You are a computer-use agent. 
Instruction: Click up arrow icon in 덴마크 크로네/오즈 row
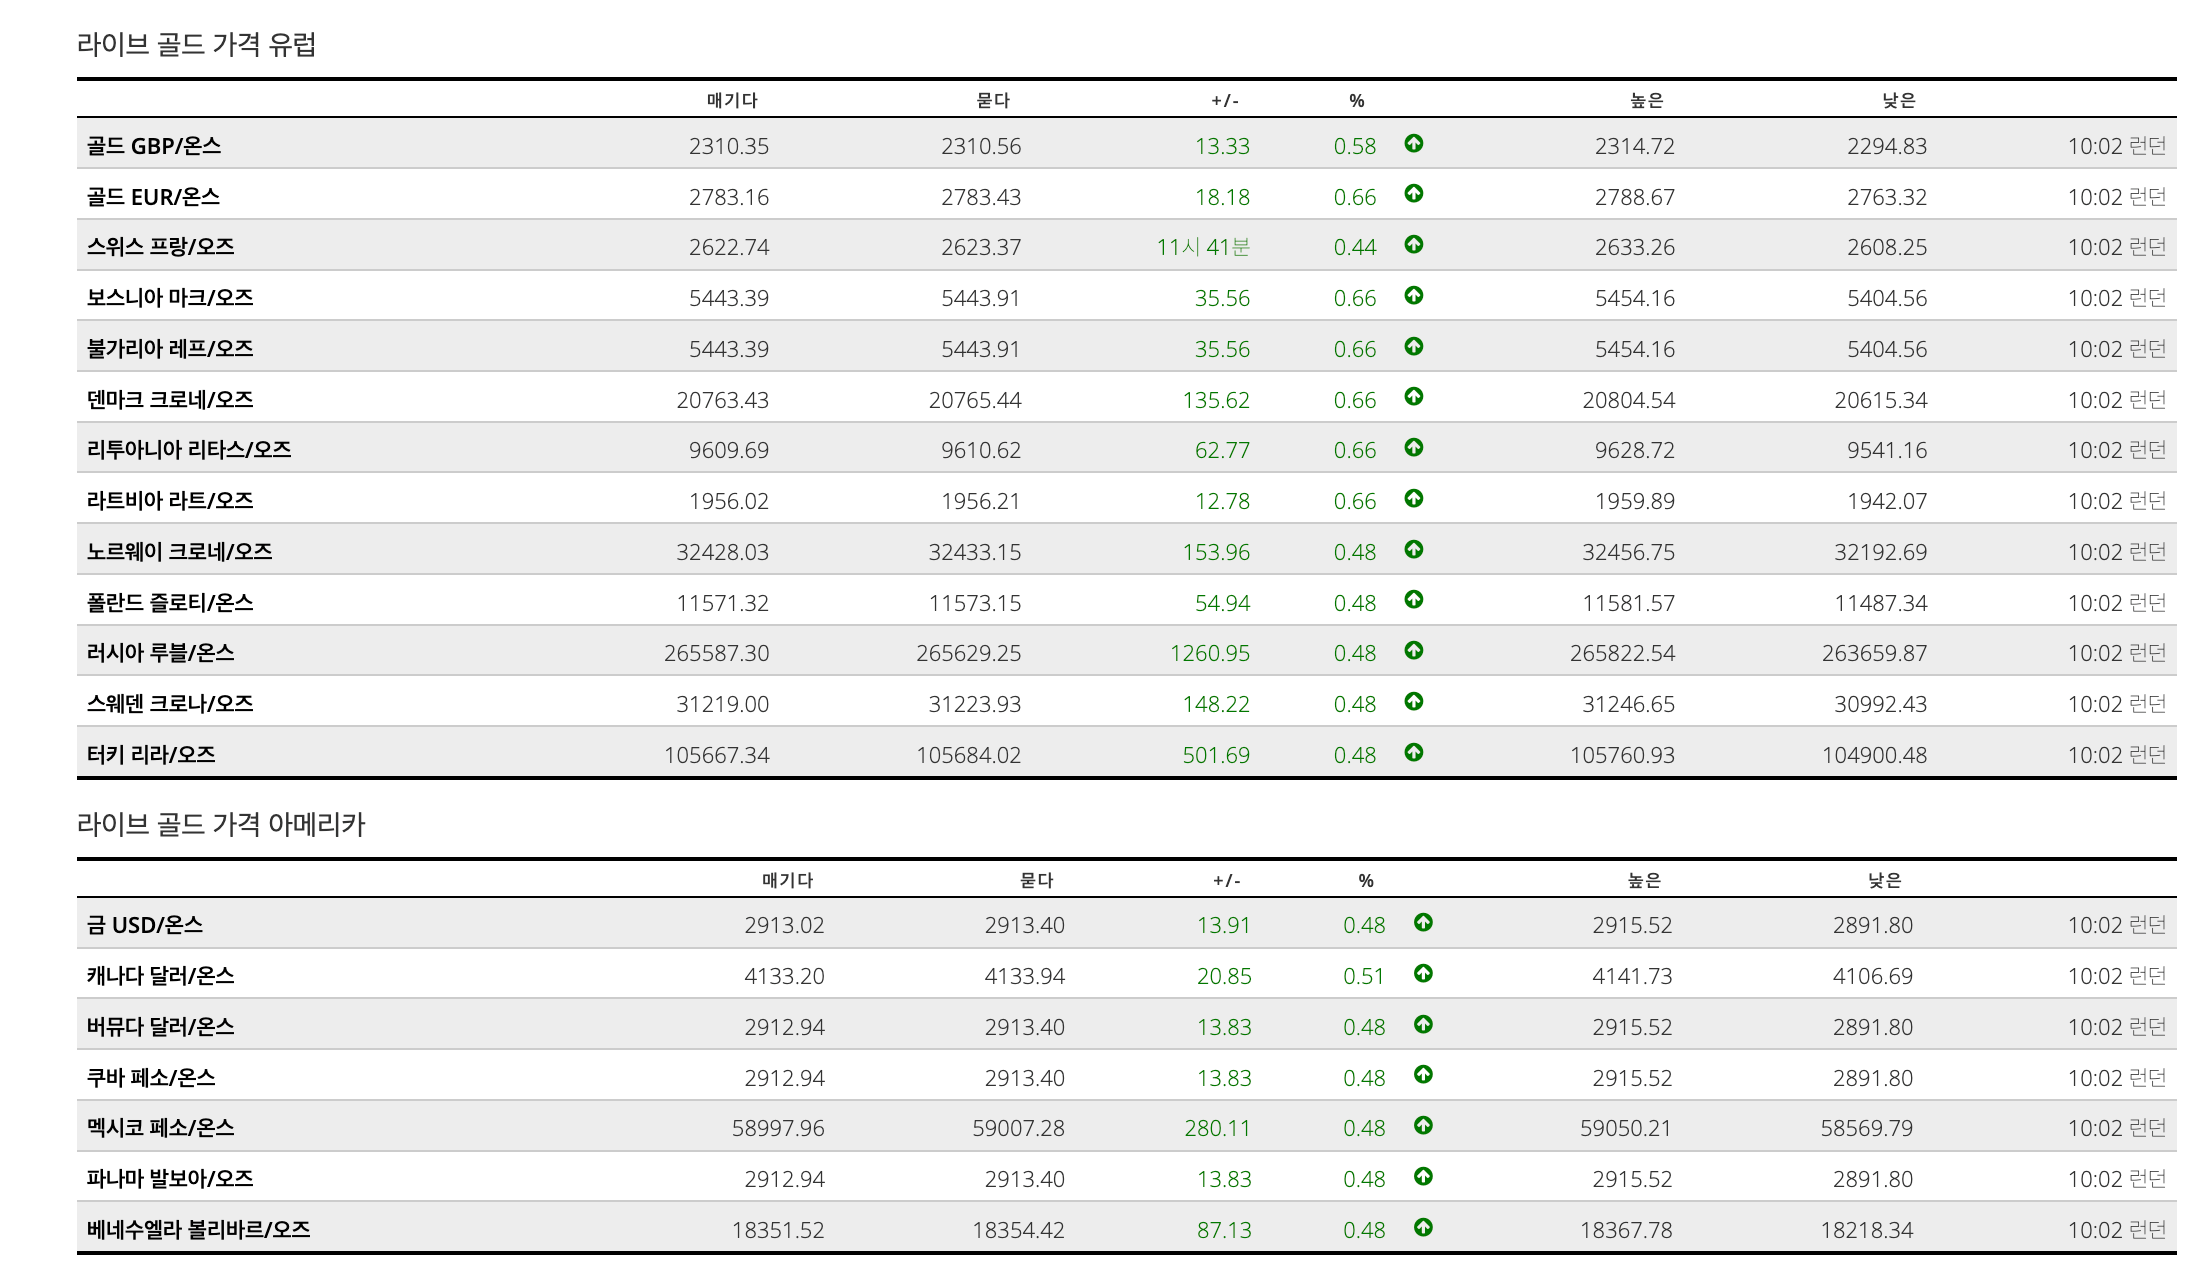click(1413, 397)
